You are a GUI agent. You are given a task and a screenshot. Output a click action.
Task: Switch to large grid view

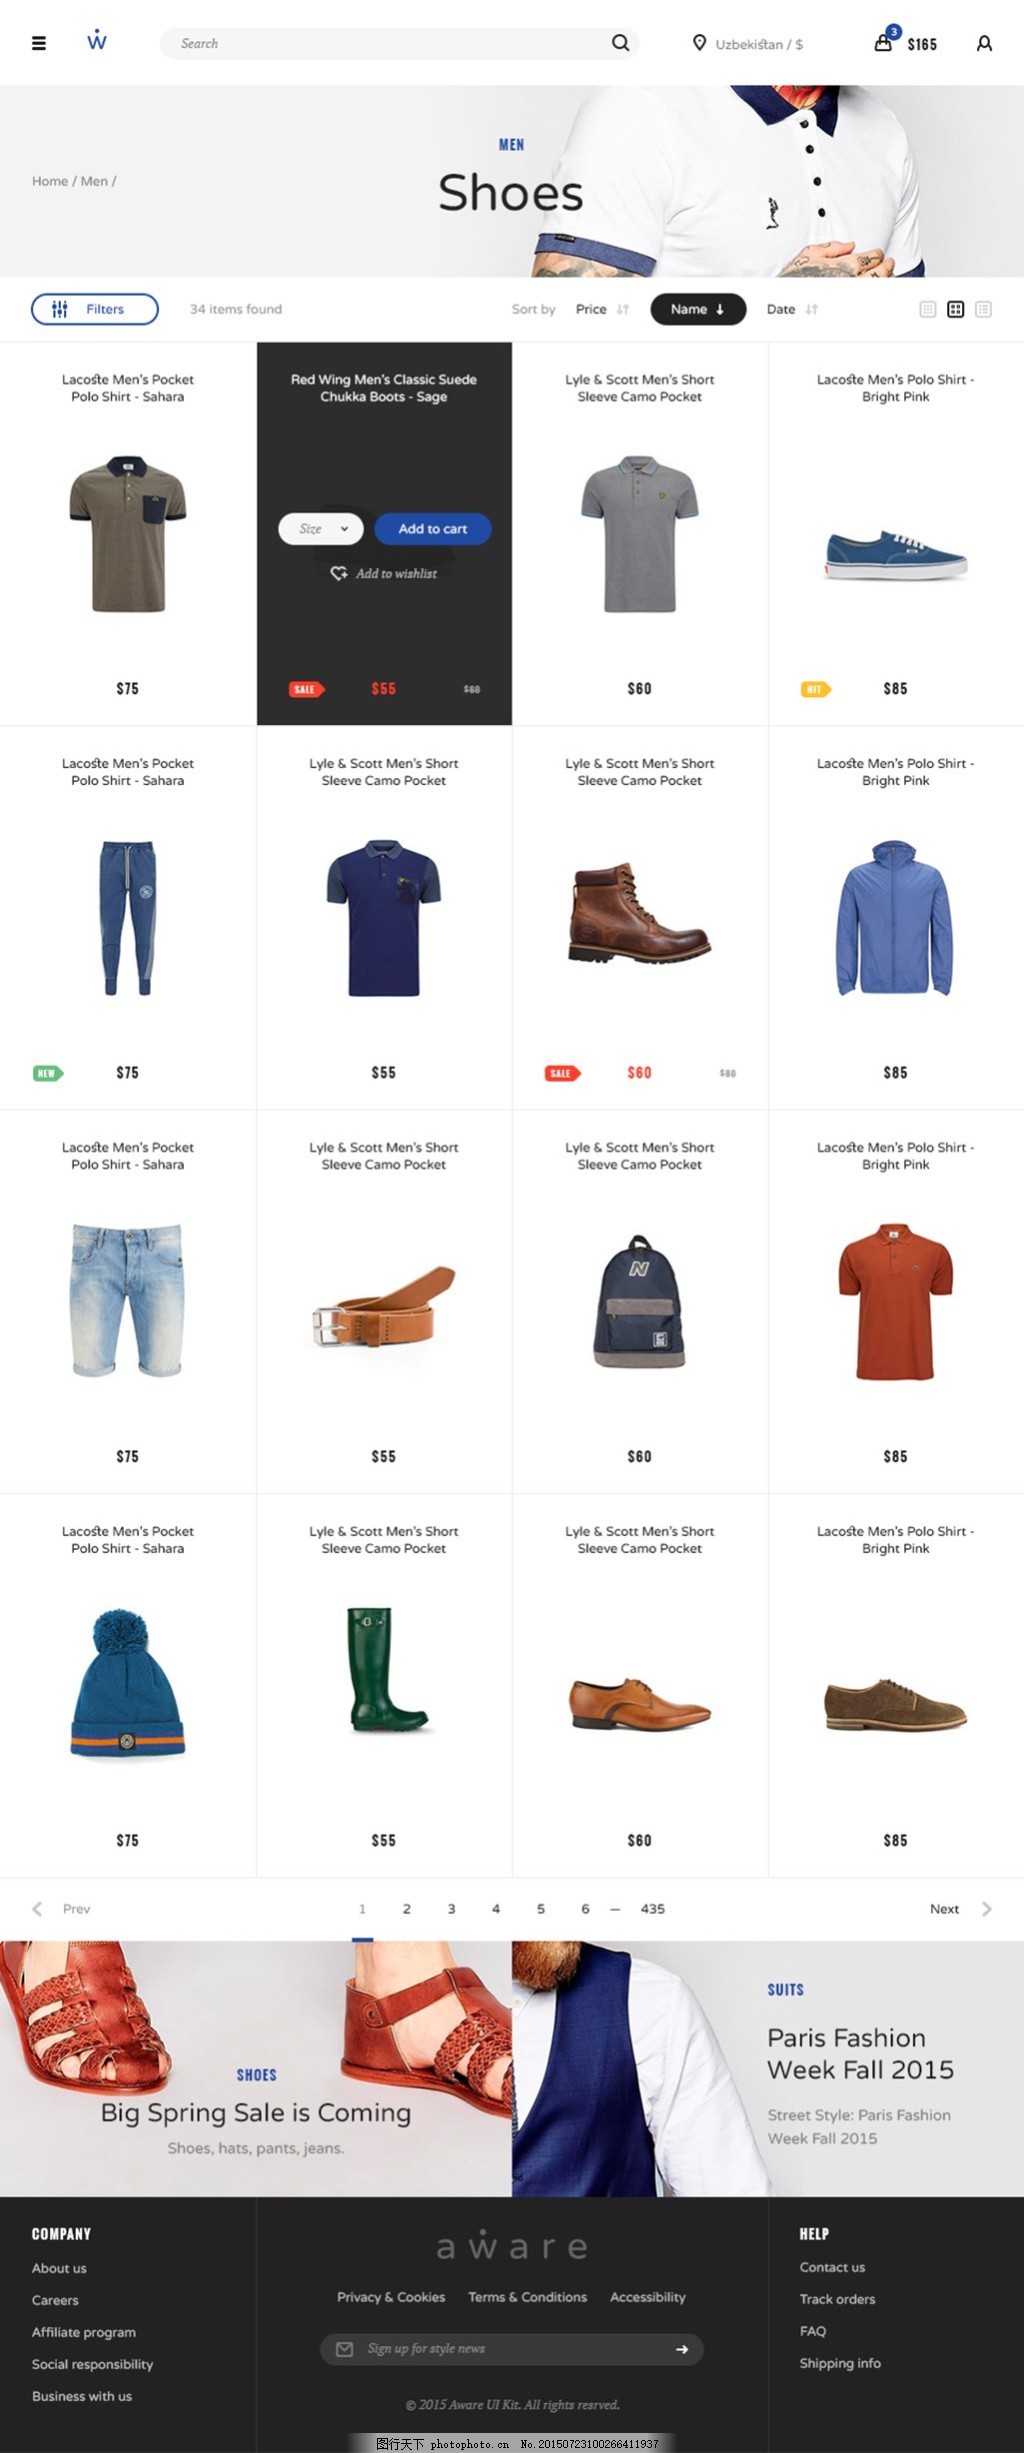[x=955, y=309]
